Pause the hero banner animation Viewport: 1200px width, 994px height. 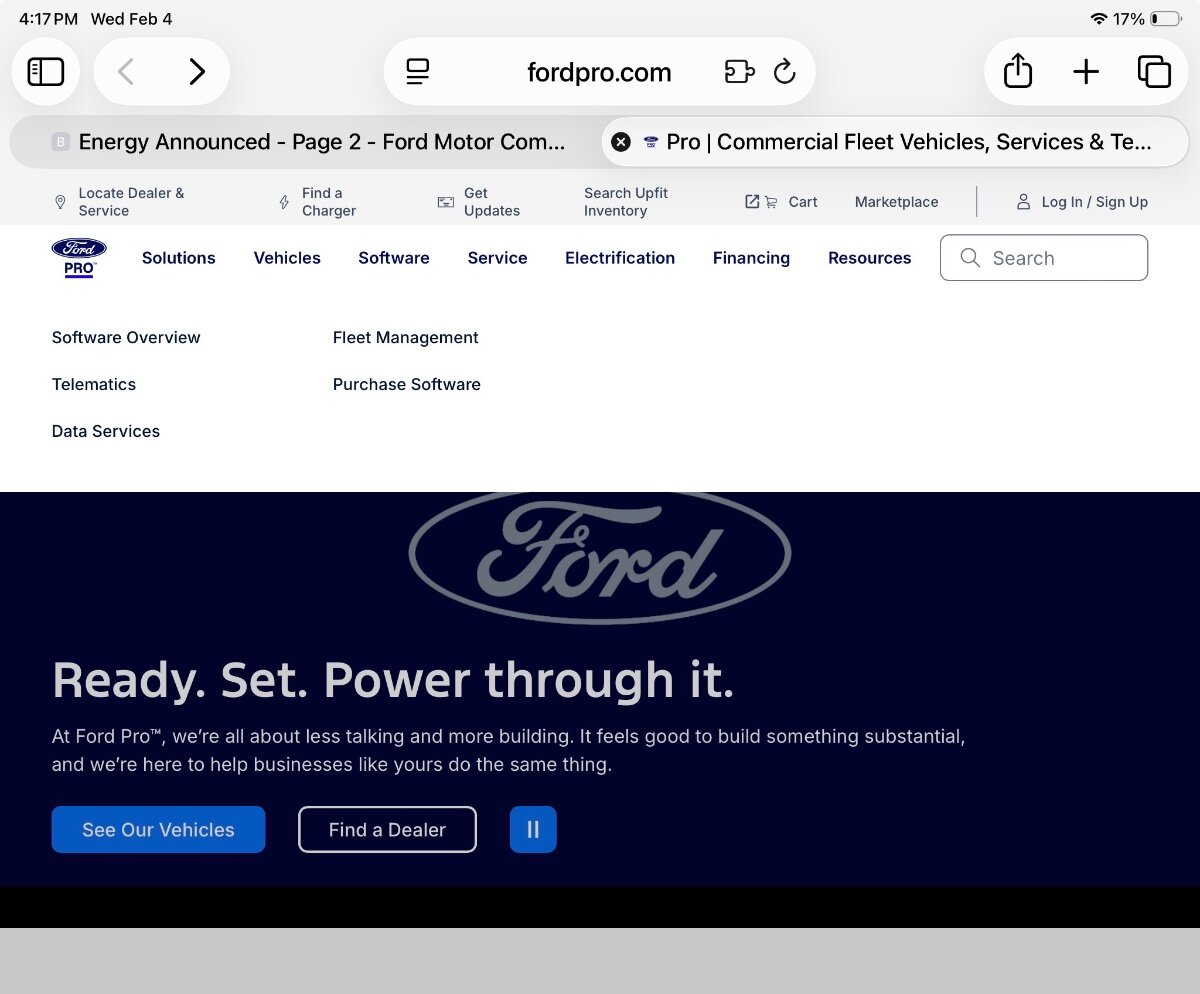click(x=533, y=829)
